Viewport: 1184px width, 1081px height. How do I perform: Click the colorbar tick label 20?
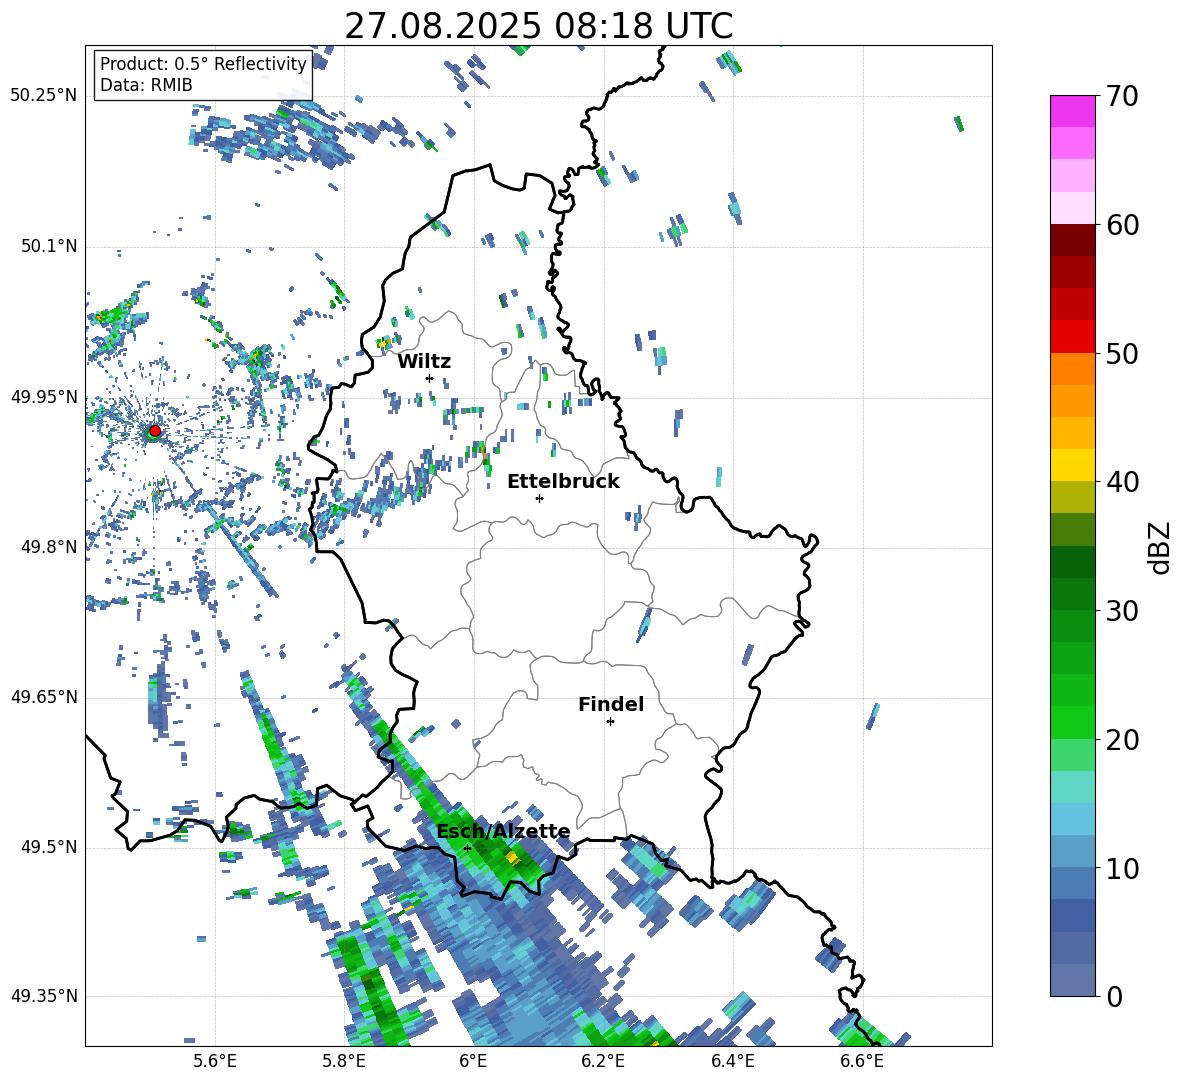1122,740
